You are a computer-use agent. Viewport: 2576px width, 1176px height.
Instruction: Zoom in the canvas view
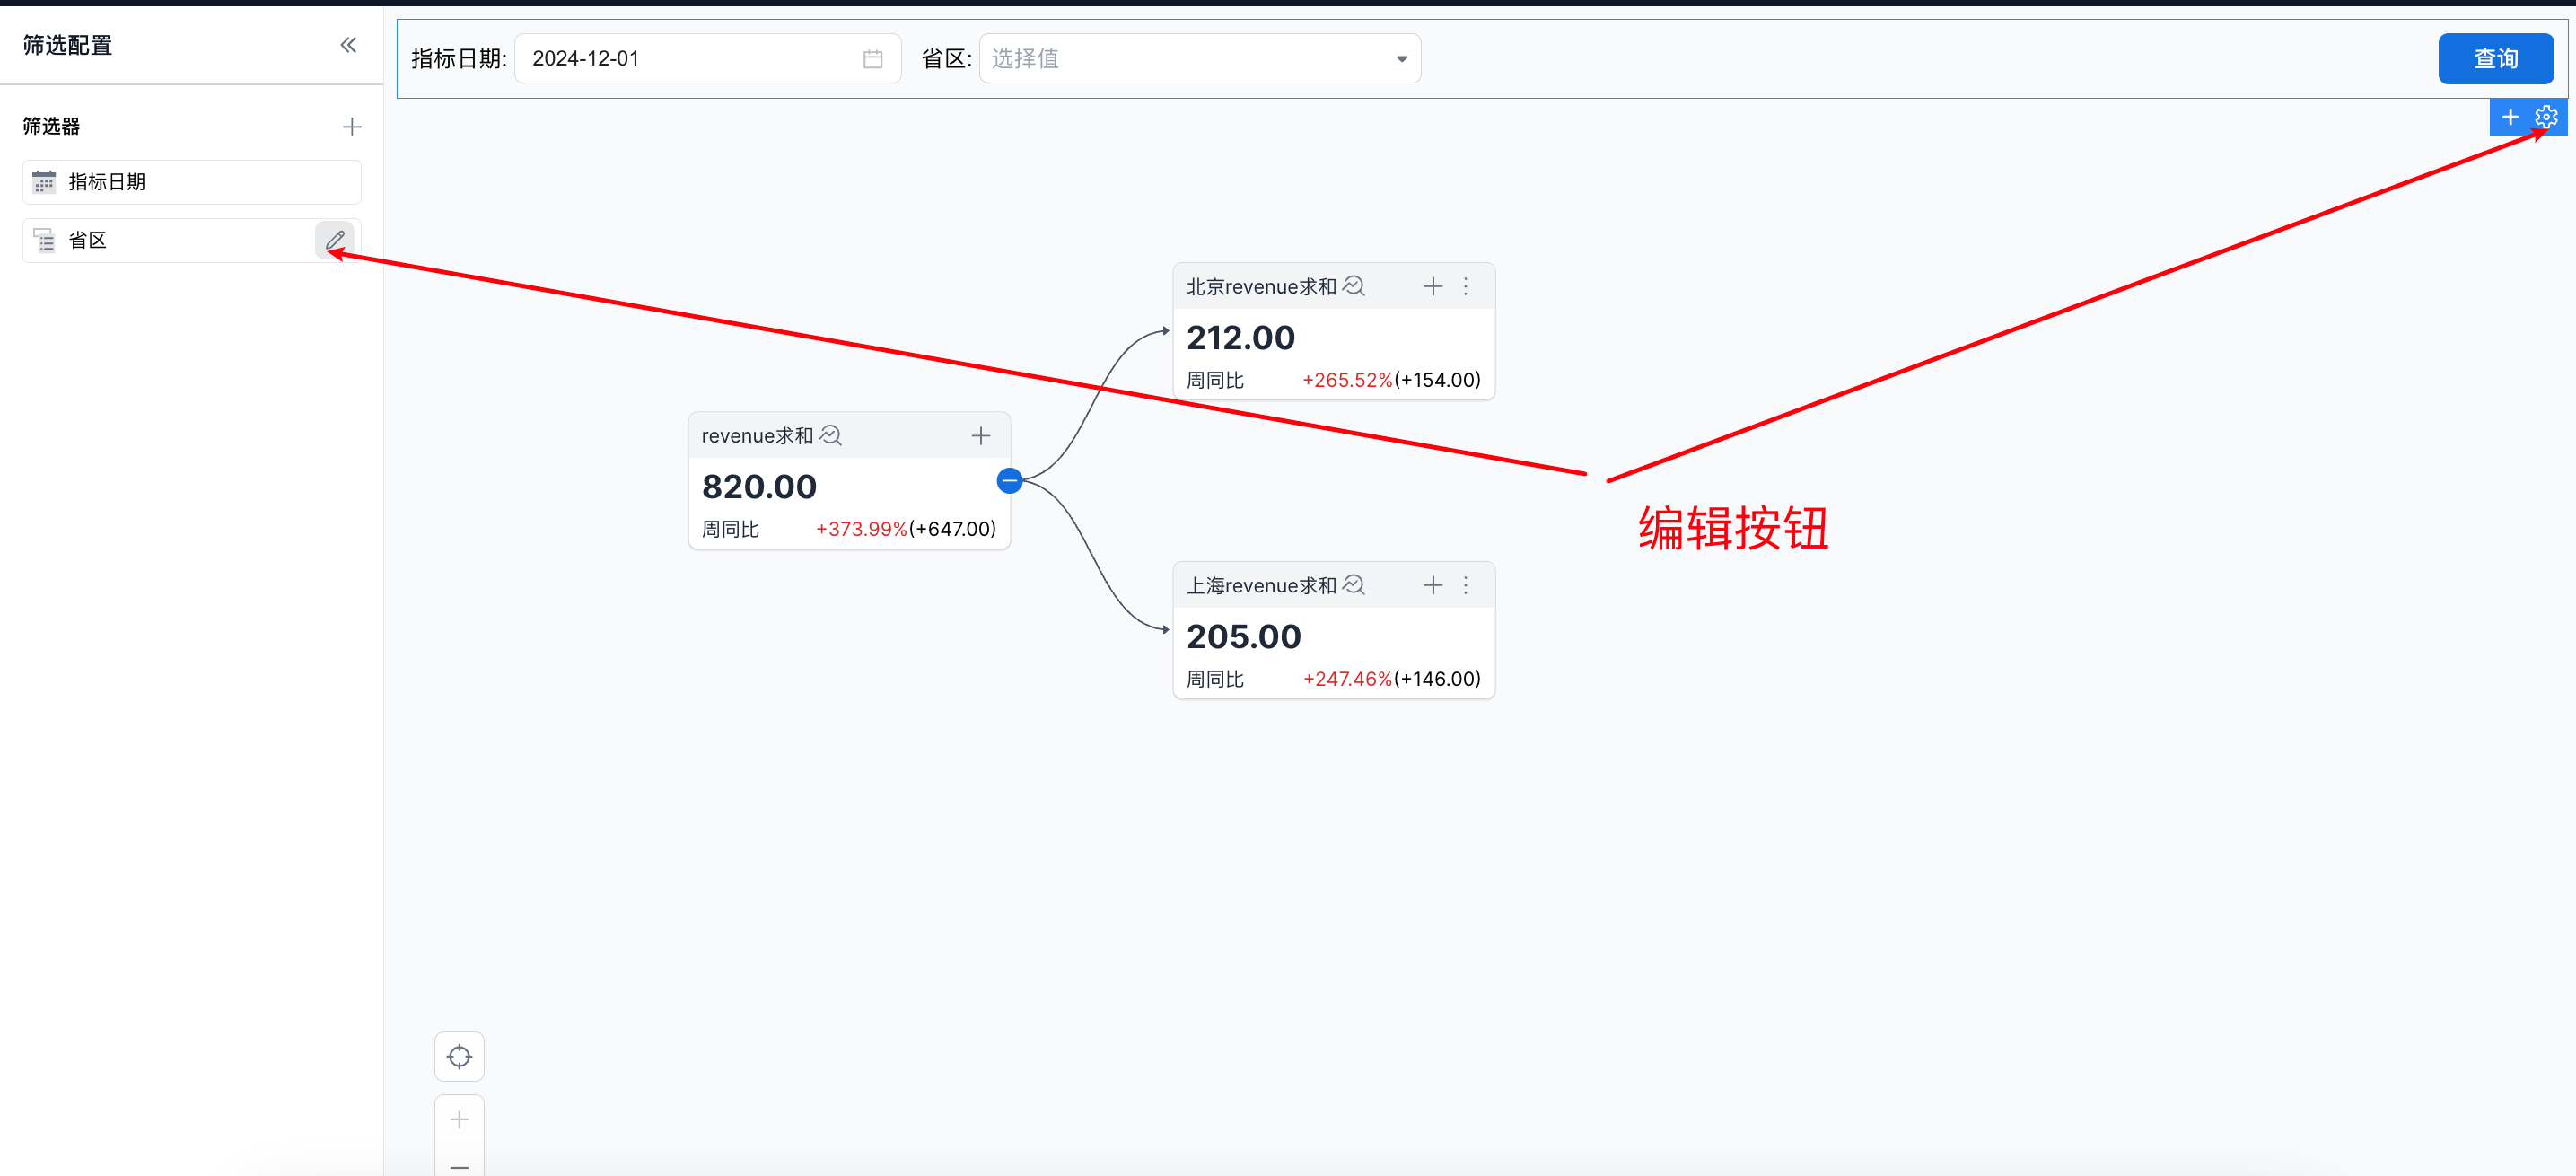tap(459, 1119)
